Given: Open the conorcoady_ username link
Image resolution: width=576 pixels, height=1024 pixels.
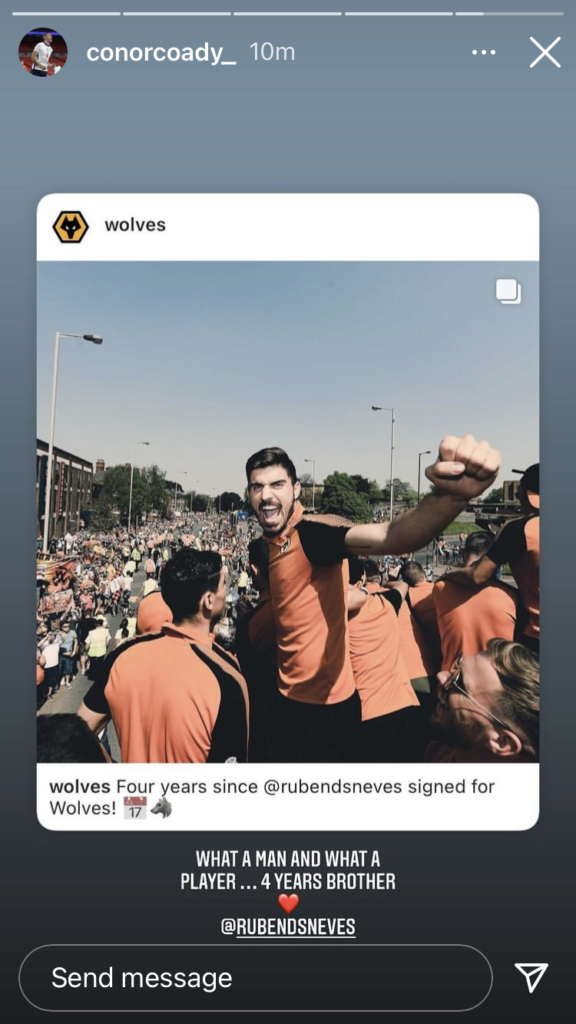Looking at the screenshot, I should click(161, 52).
